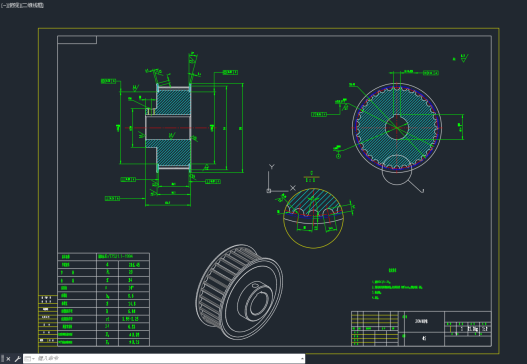
Task: Open the viewport controls label at top-left
Action: coord(22,5)
